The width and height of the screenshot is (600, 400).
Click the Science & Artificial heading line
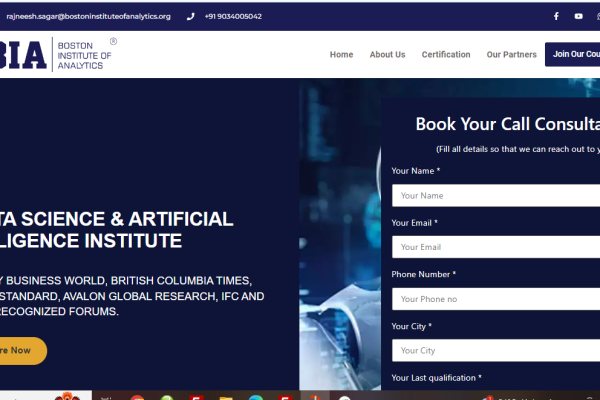click(x=116, y=219)
